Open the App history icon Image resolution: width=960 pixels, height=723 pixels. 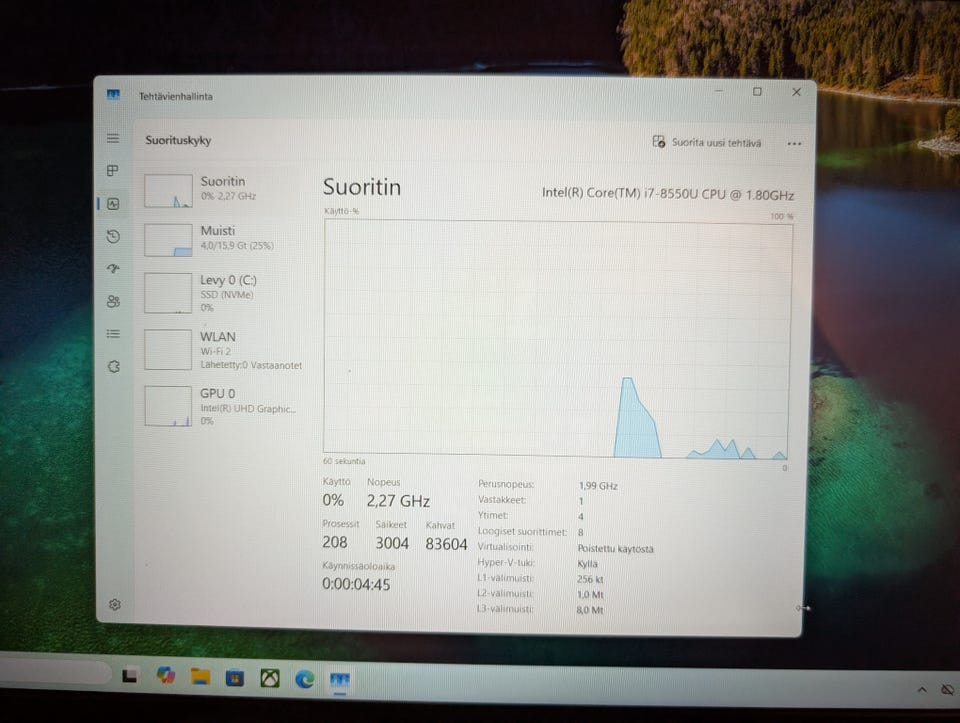point(113,236)
